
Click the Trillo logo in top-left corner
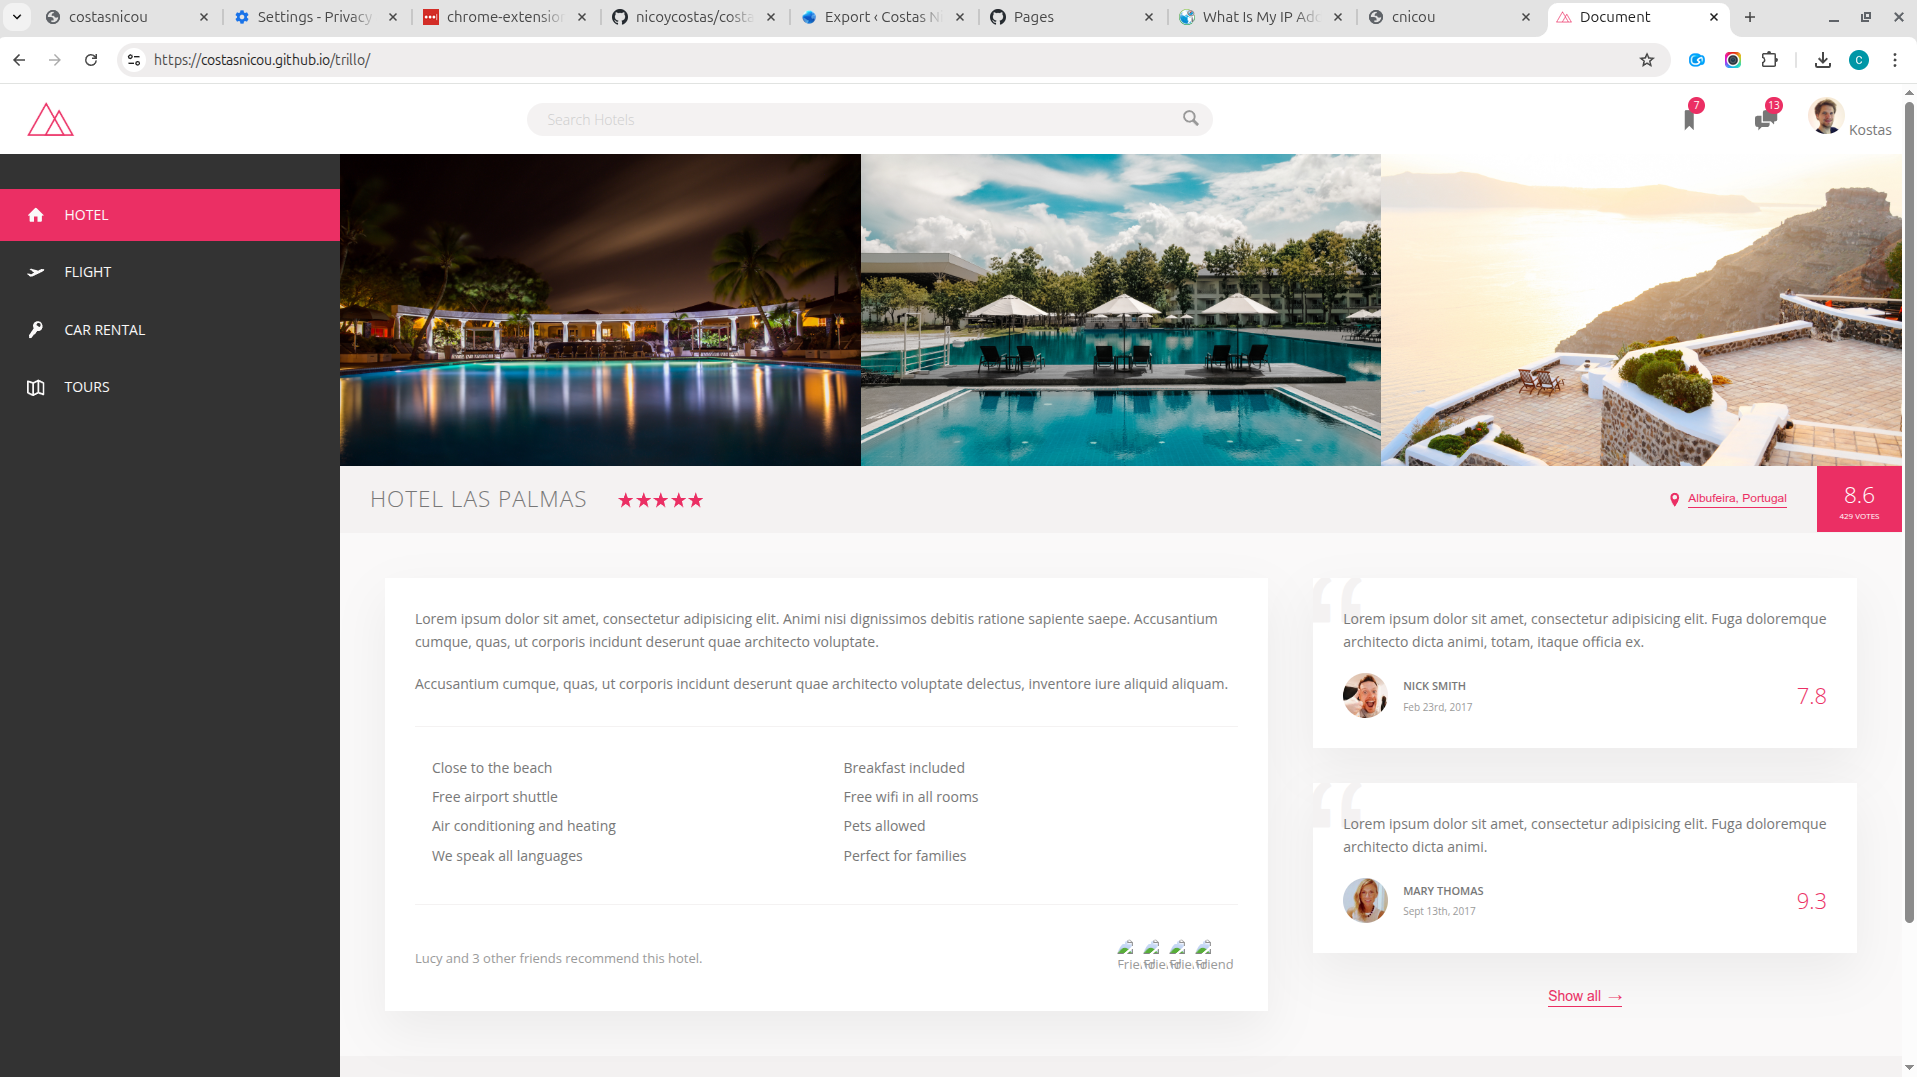(49, 118)
